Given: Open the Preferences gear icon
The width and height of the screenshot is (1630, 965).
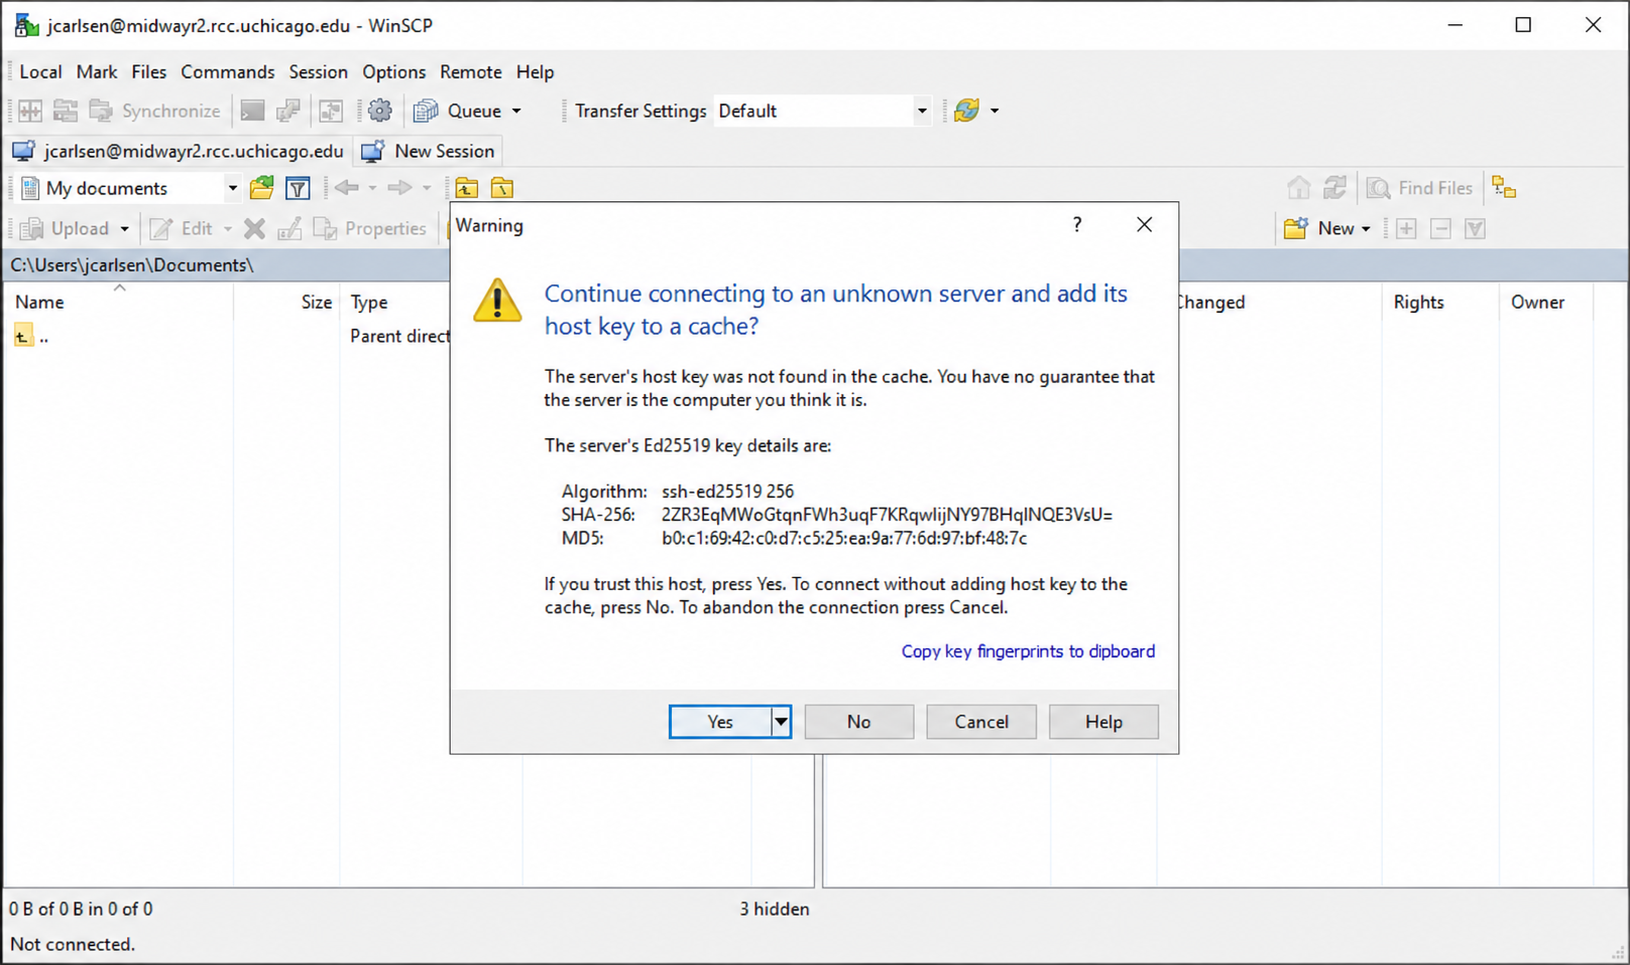Looking at the screenshot, I should pyautogui.click(x=380, y=111).
